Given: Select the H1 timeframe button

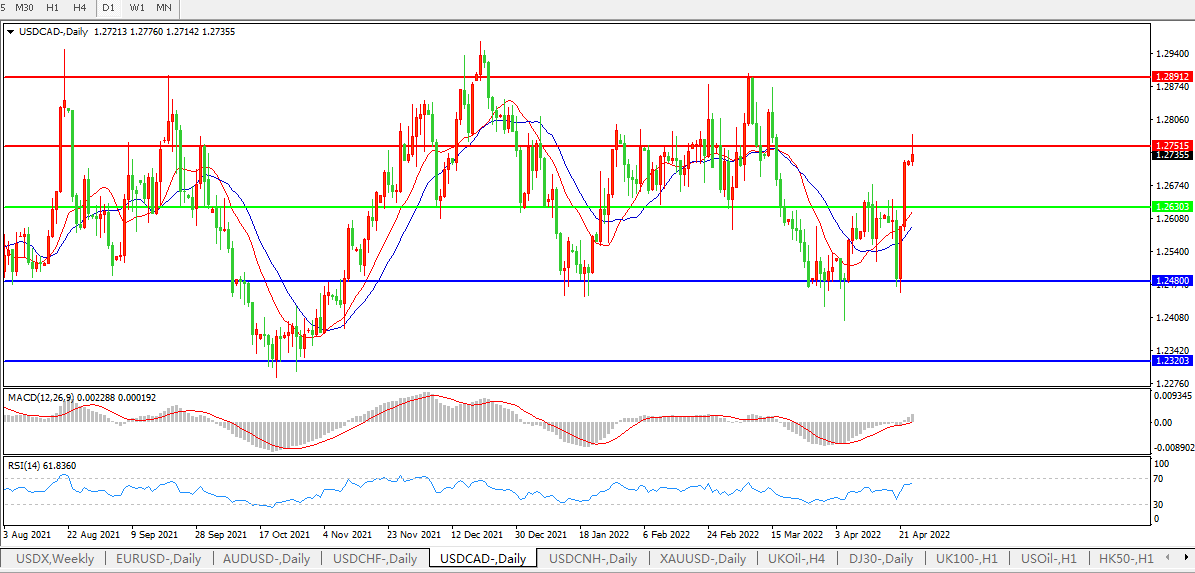Looking at the screenshot, I should (52, 8).
